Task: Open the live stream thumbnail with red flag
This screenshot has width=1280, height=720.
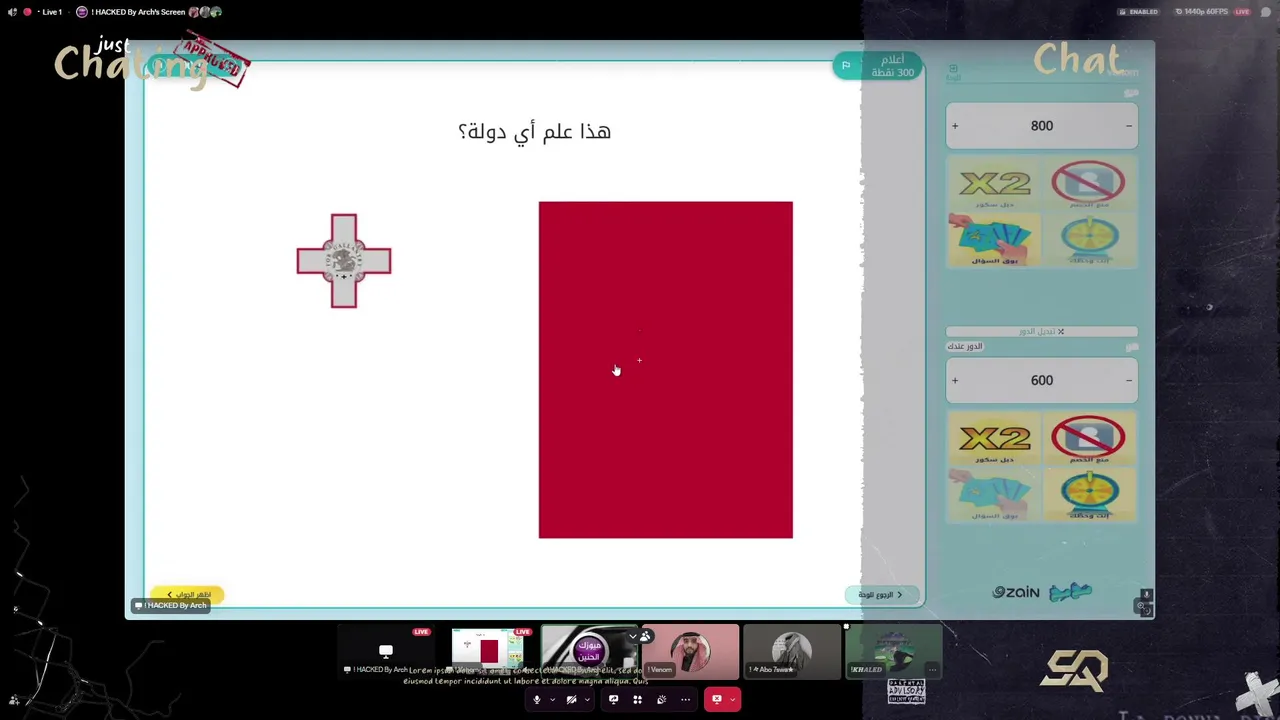Action: 487,652
